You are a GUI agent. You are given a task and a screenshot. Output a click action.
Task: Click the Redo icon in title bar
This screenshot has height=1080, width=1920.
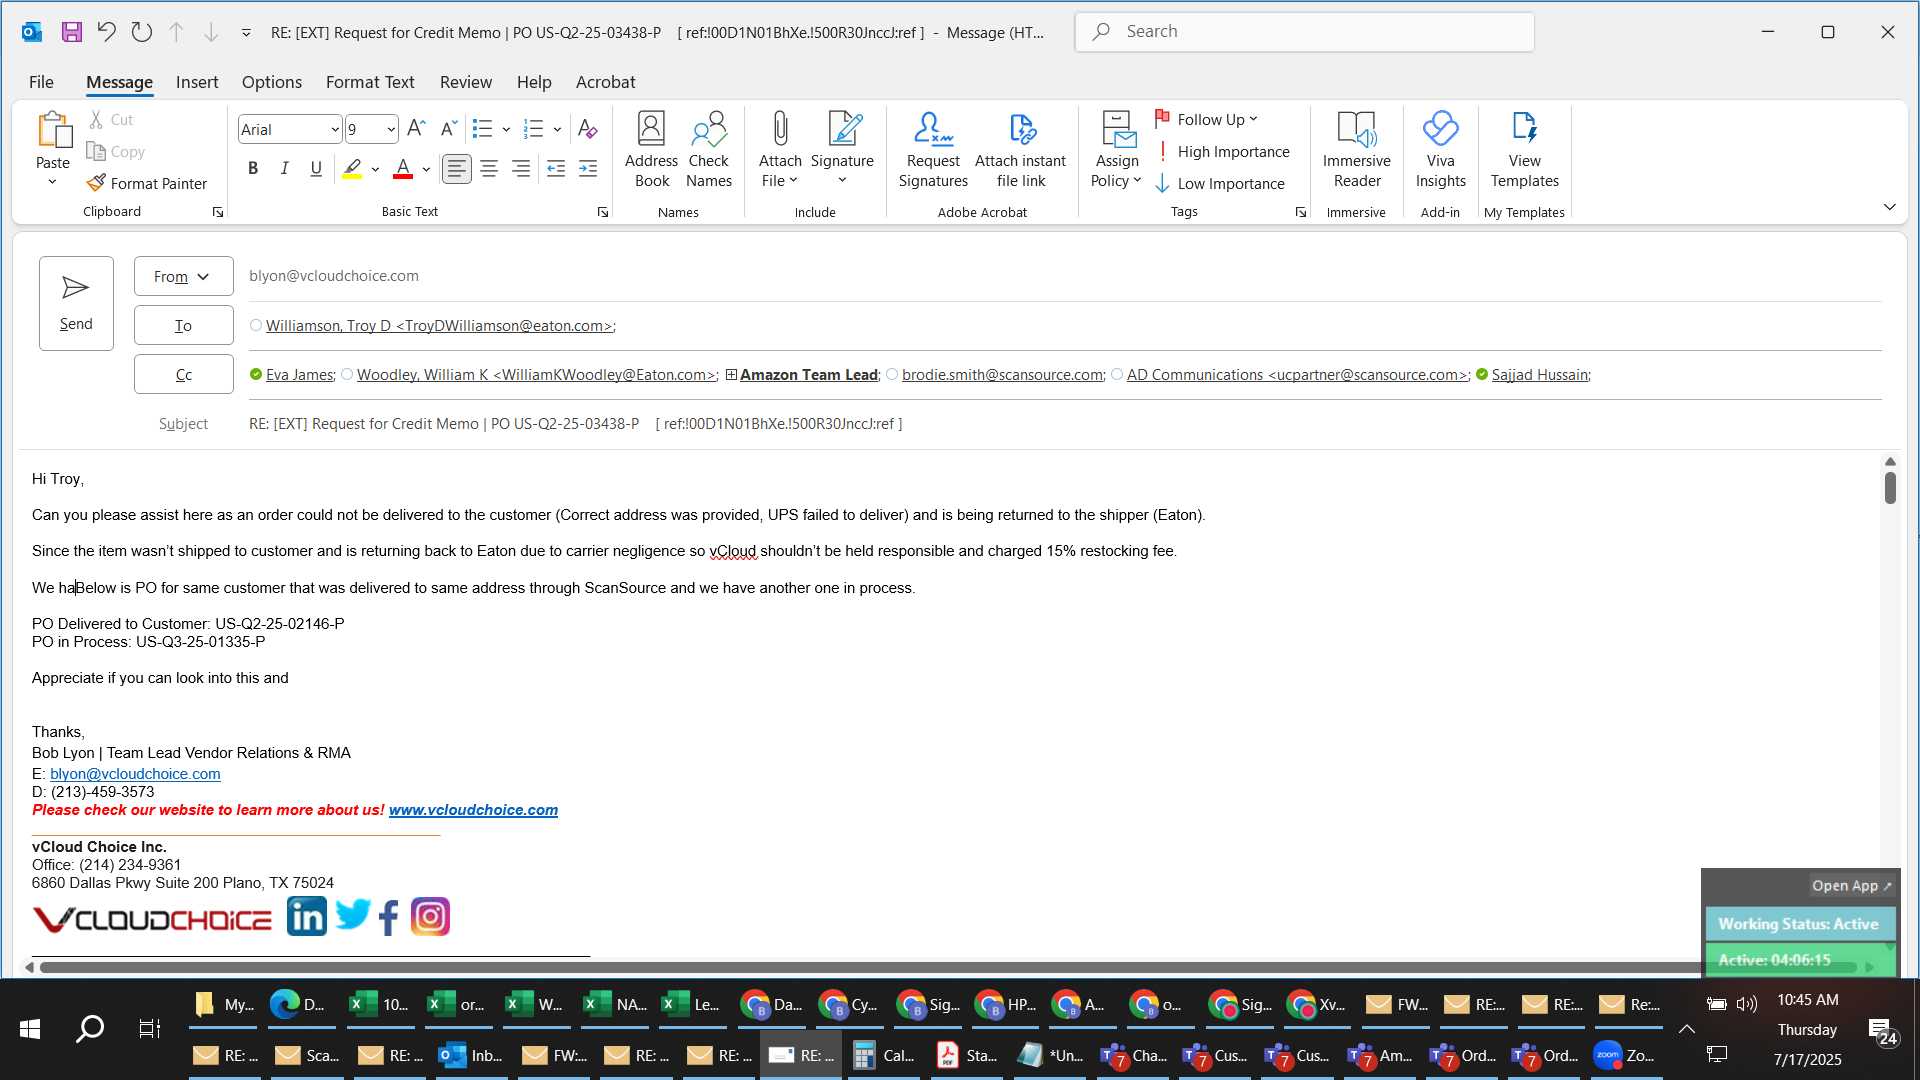click(x=141, y=32)
